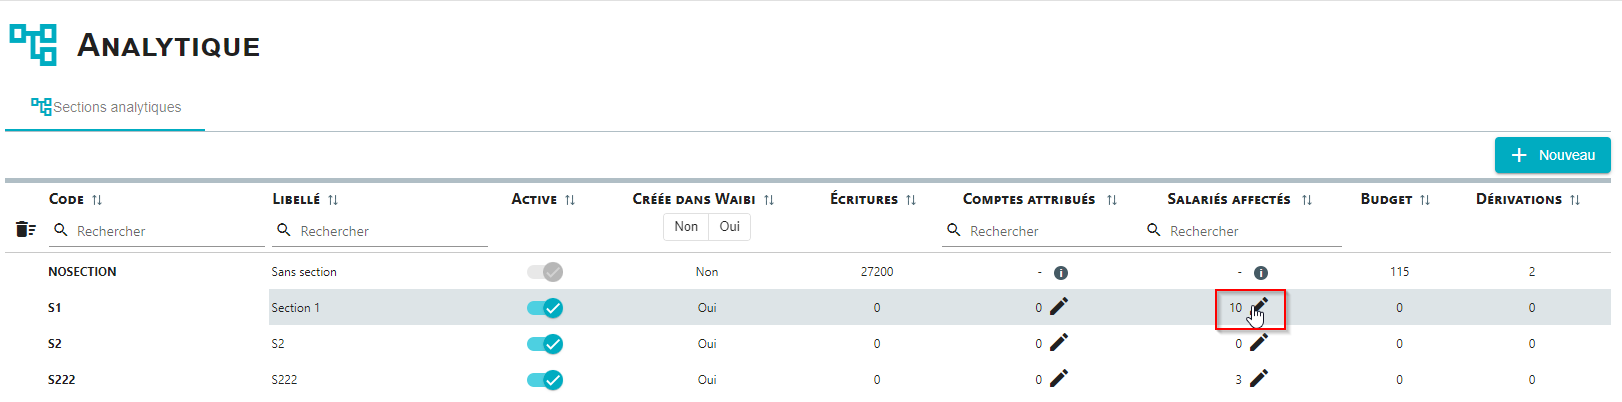The image size is (1622, 402).
Task: Click the Dérivations column header
Action: click(x=1519, y=200)
